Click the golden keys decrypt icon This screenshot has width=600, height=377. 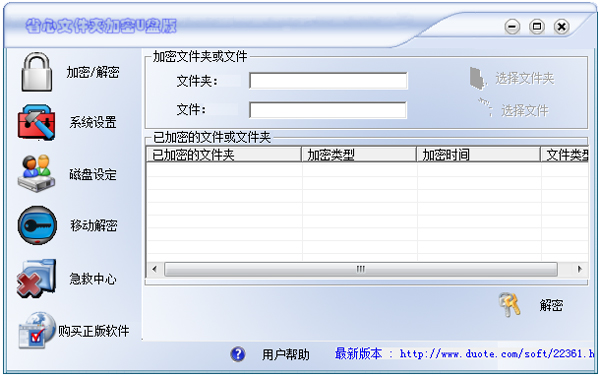pos(510,305)
